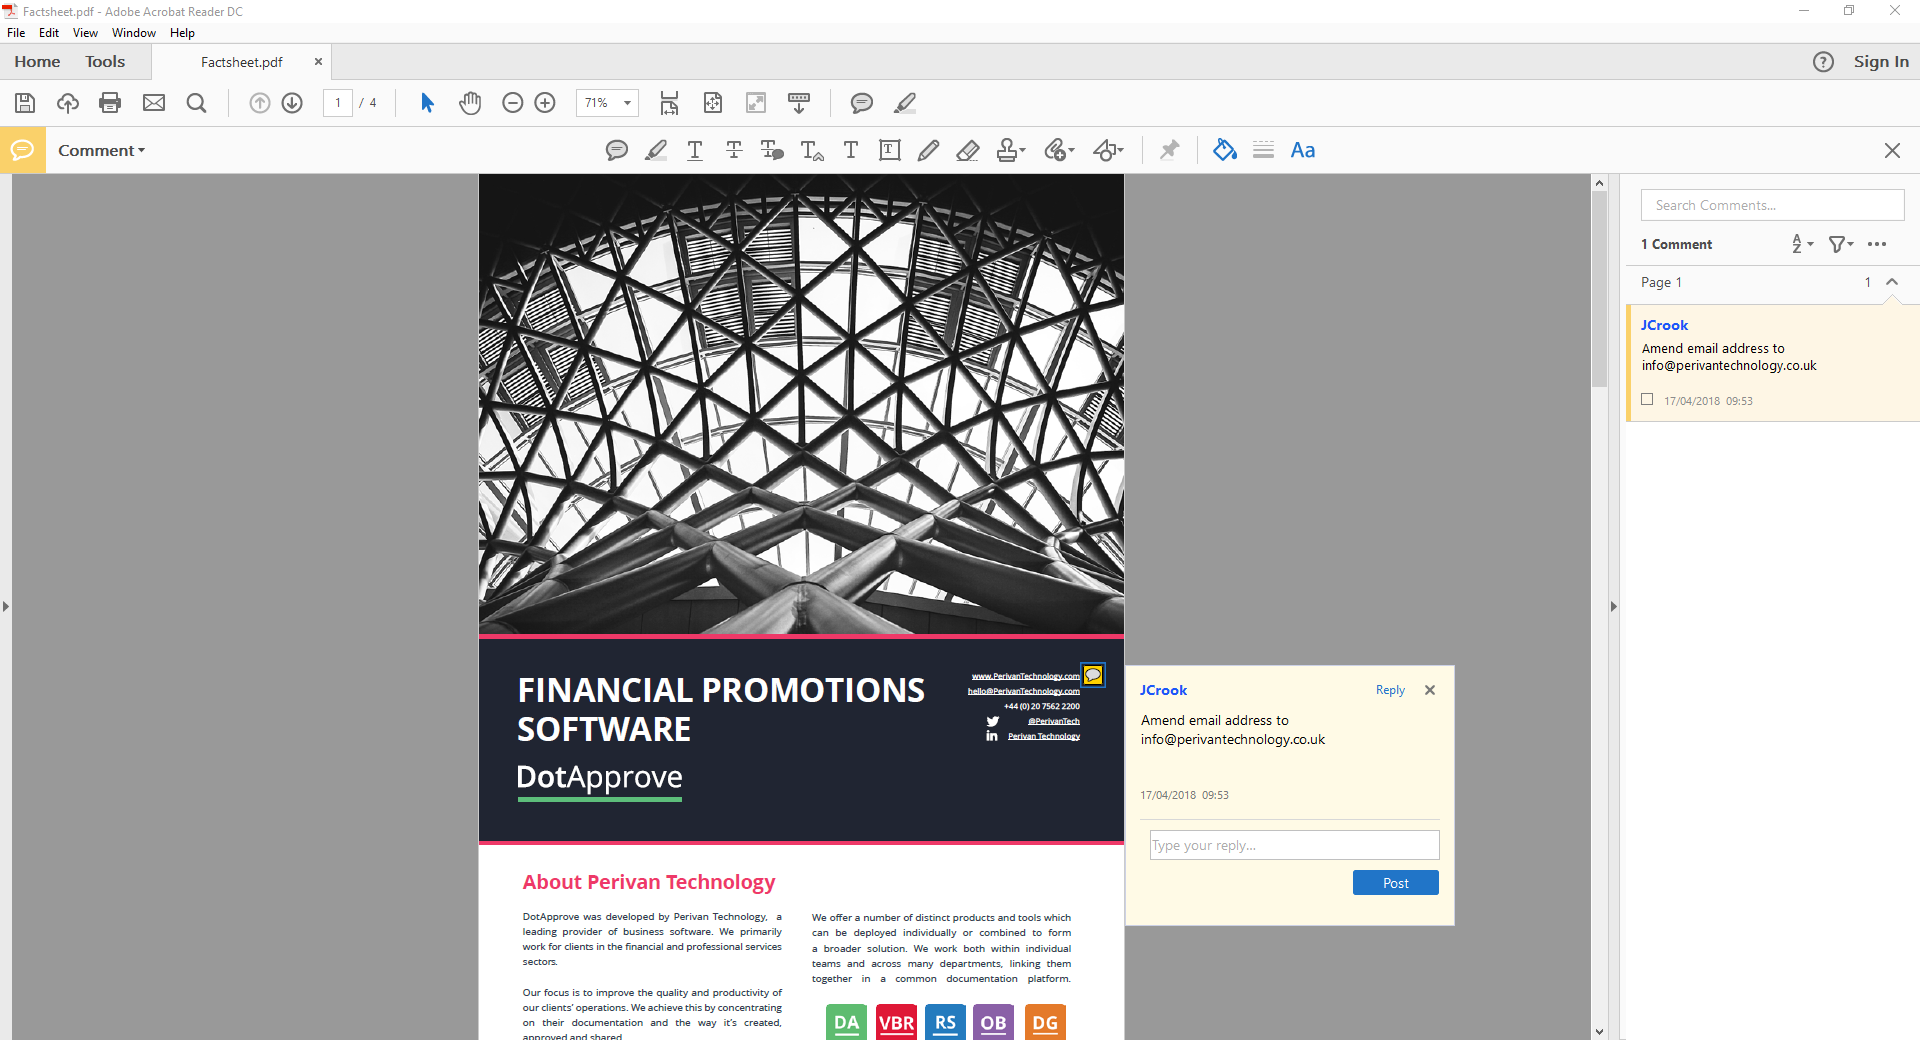1920x1040 pixels.
Task: Click the add comment bubble in main toolbar
Action: pyautogui.click(x=862, y=103)
